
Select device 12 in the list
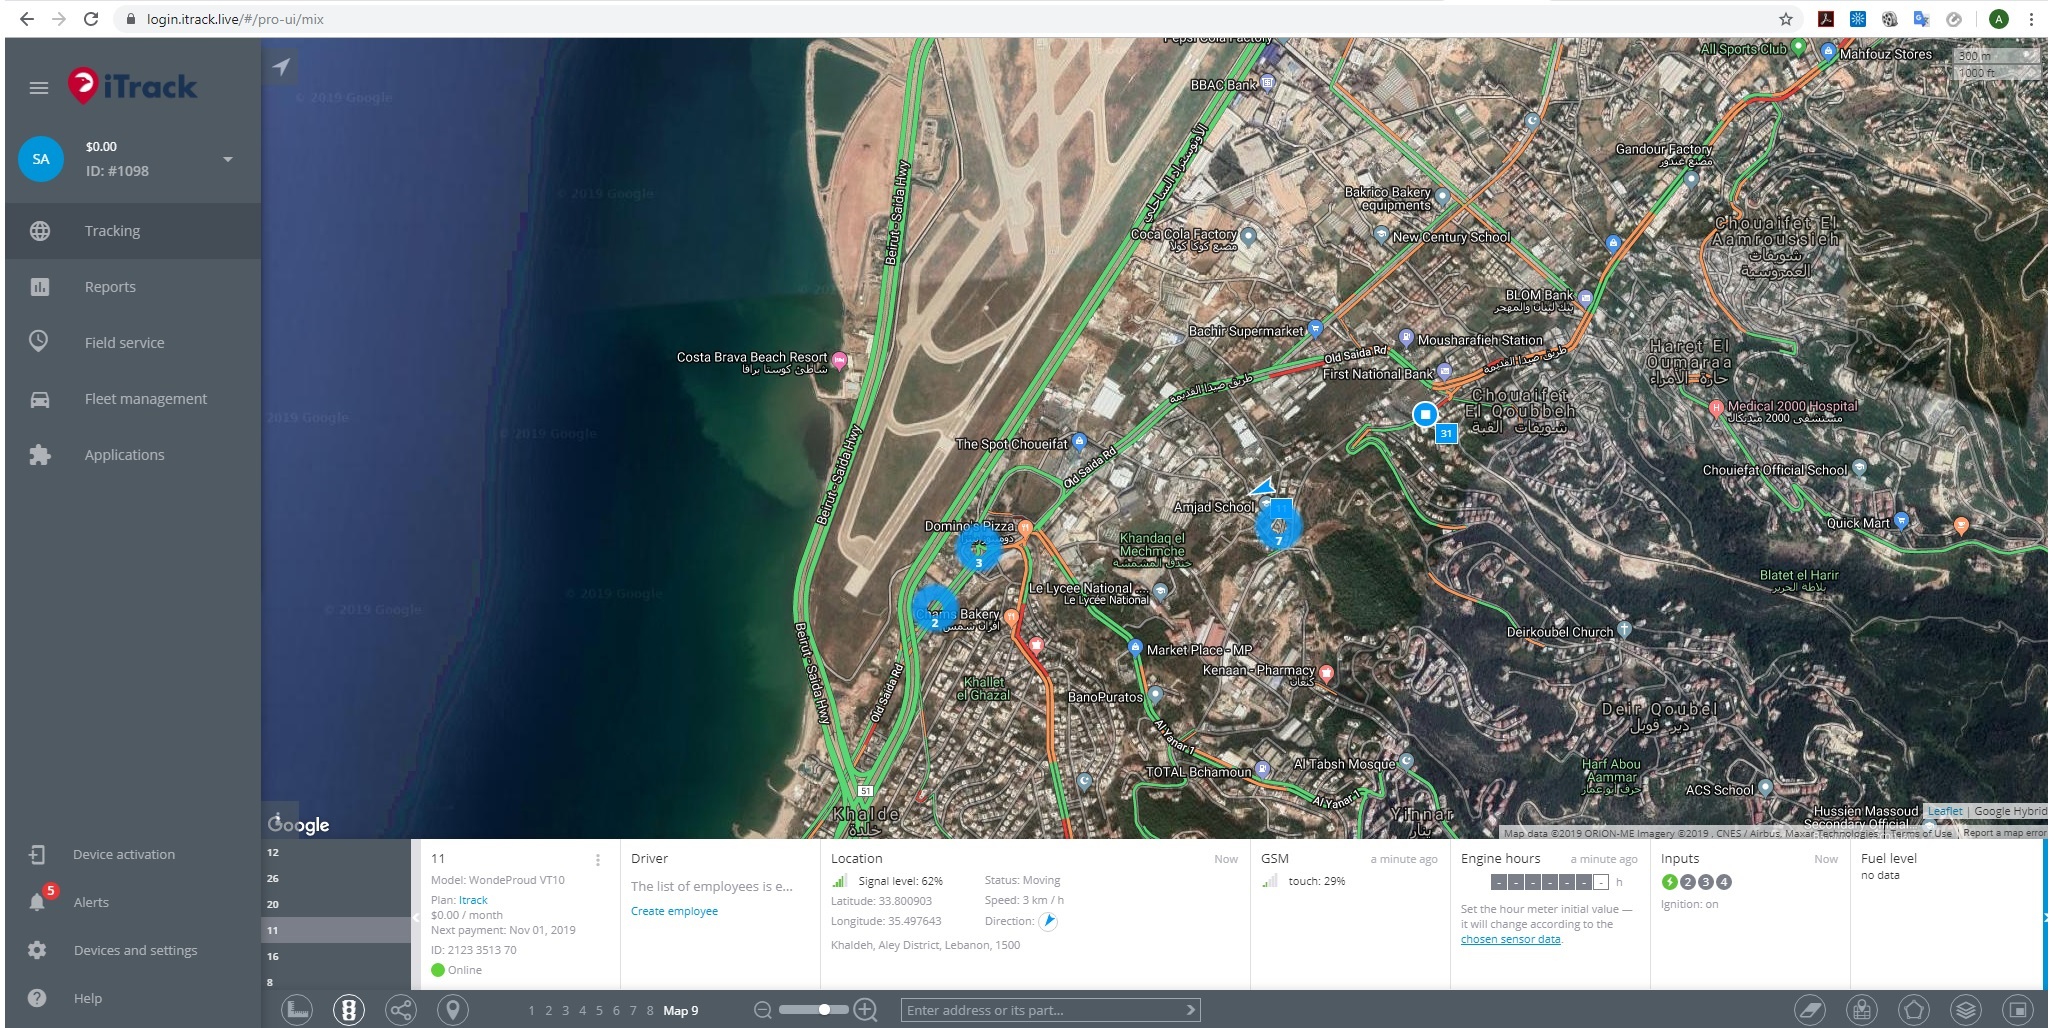click(x=337, y=853)
